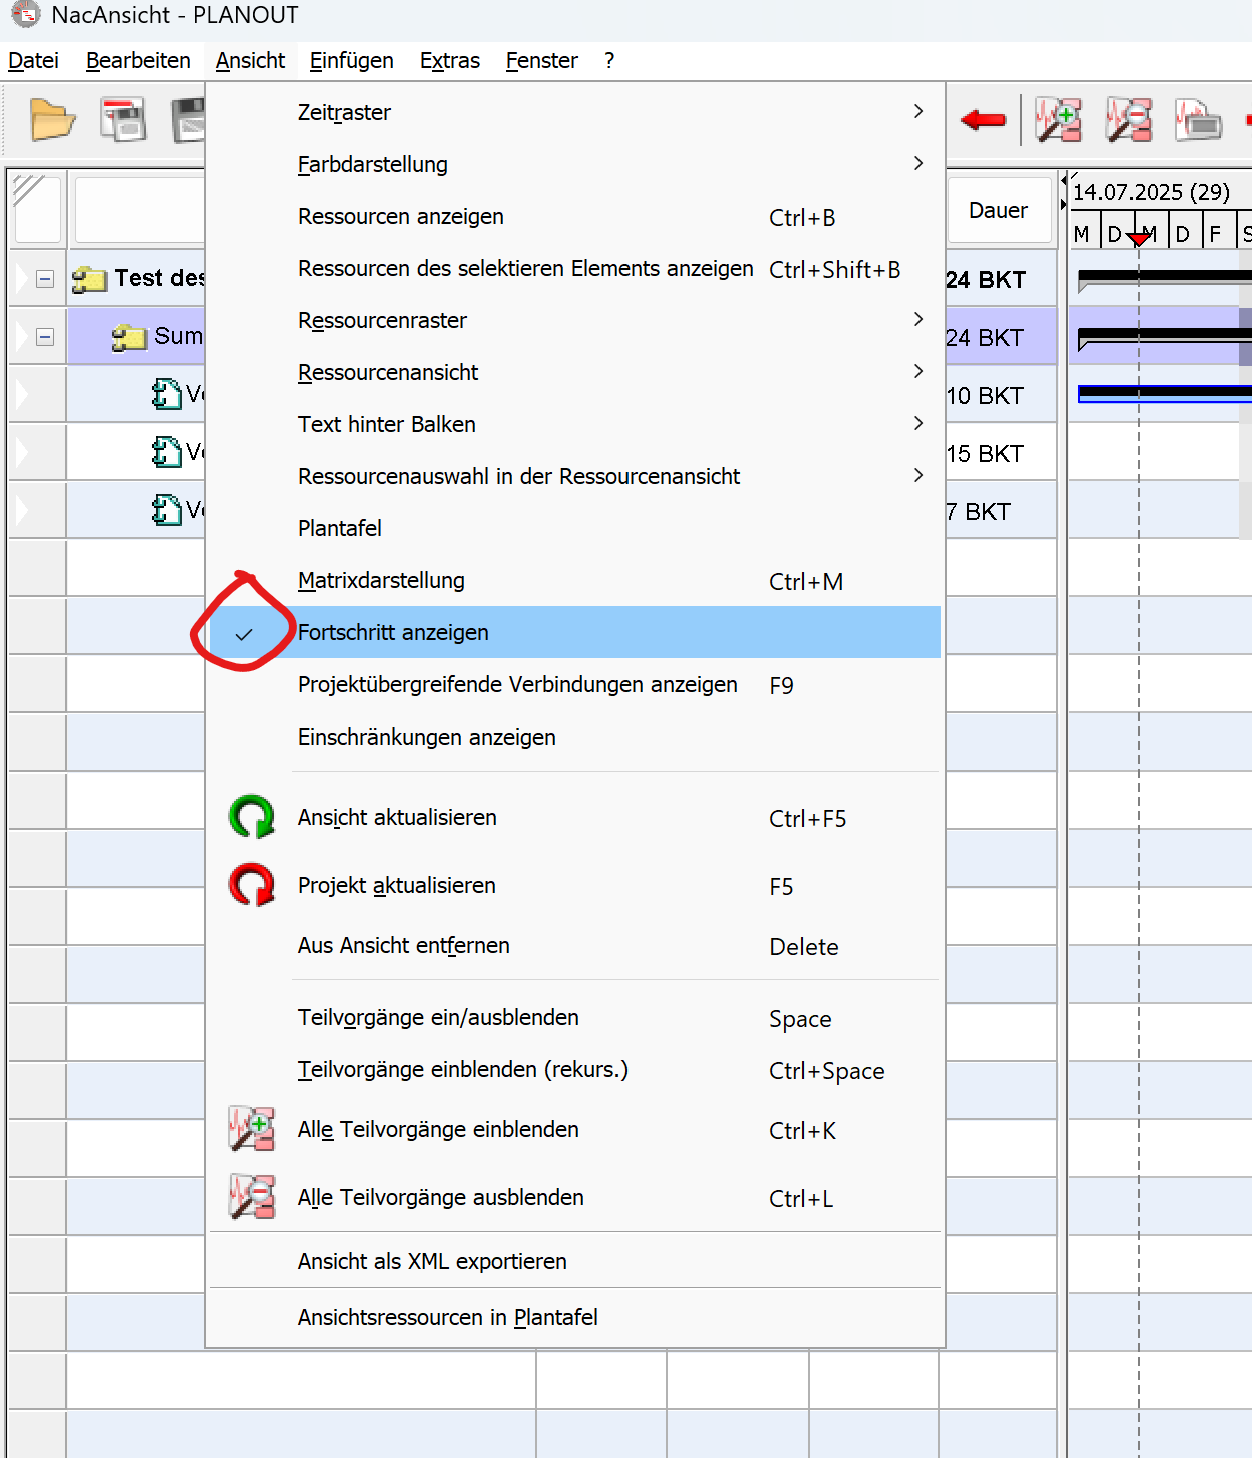Open the ? help menu
Image resolution: width=1252 pixels, height=1458 pixels.
[609, 60]
